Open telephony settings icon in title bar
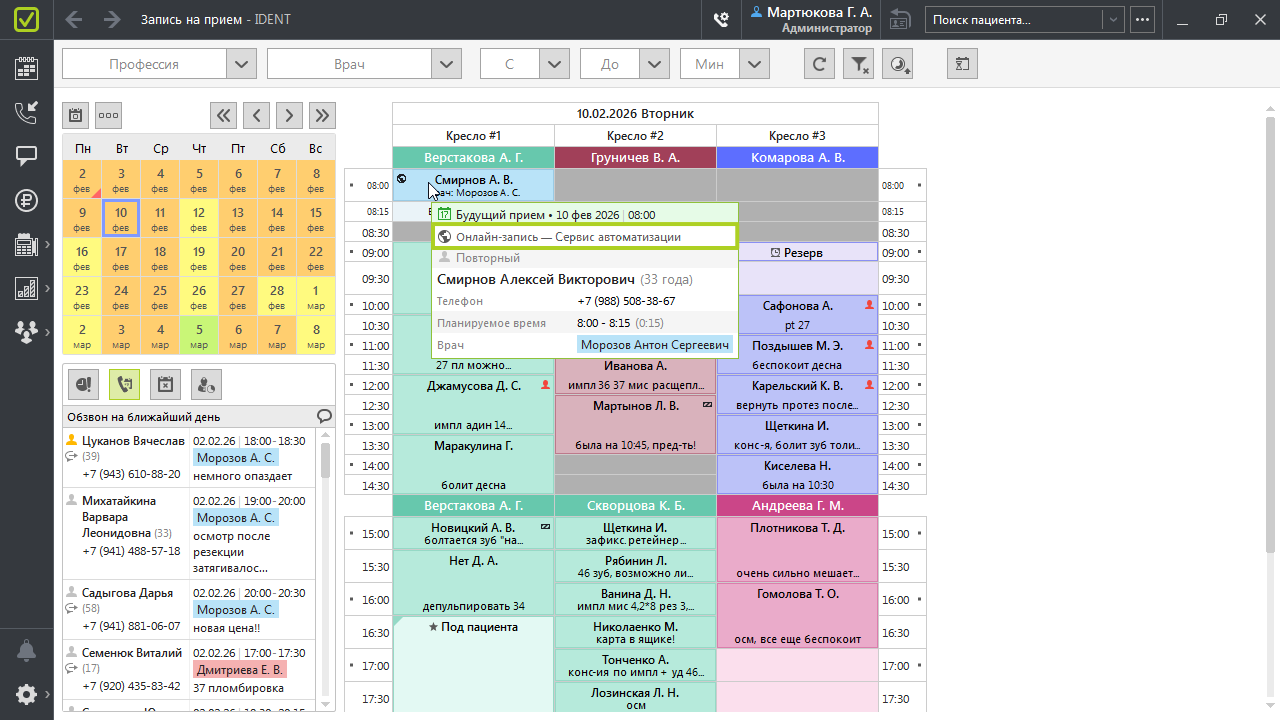Viewport: 1280px width, 720px height. click(x=720, y=20)
